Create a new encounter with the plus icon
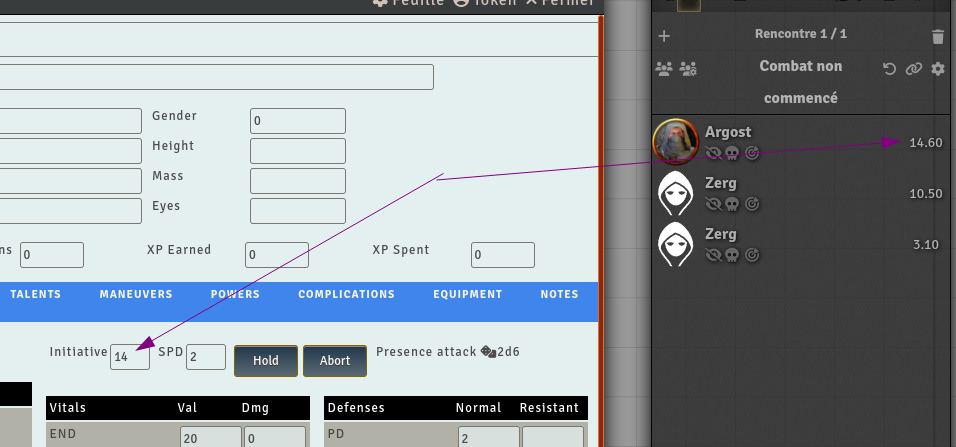956x447 pixels. pos(664,36)
